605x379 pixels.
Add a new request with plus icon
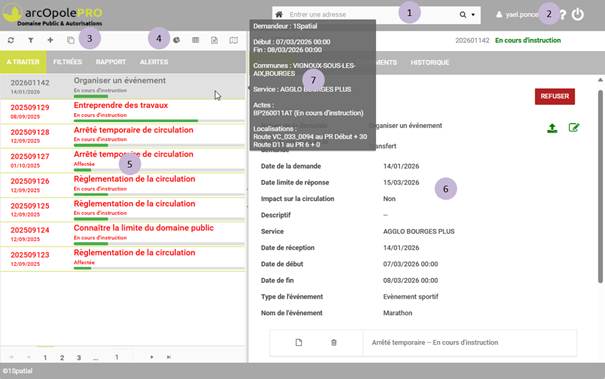point(50,40)
